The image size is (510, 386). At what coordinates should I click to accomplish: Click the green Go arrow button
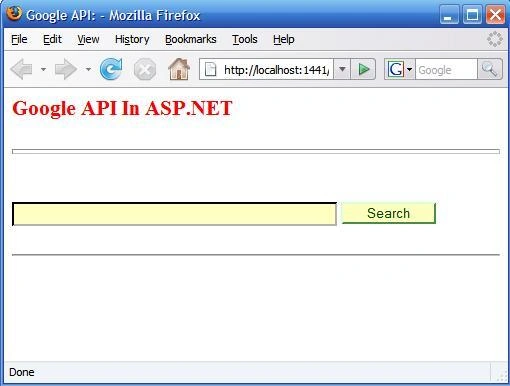363,69
